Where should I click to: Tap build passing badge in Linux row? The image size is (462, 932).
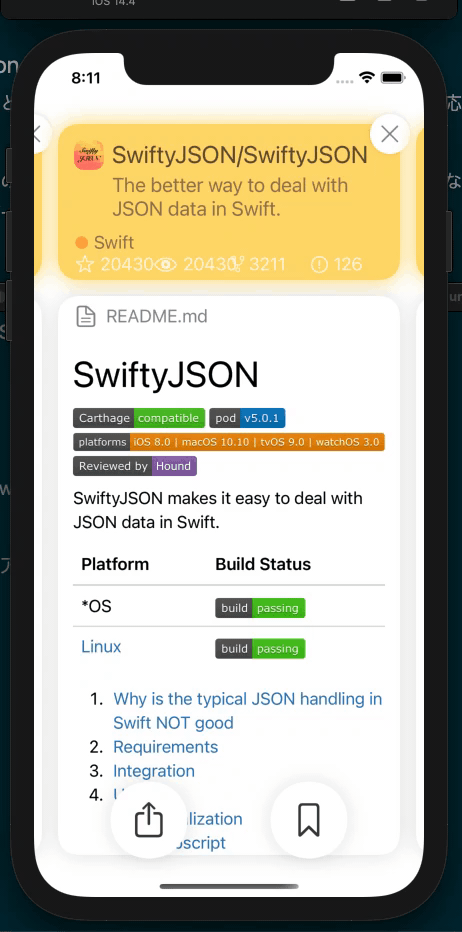[260, 648]
